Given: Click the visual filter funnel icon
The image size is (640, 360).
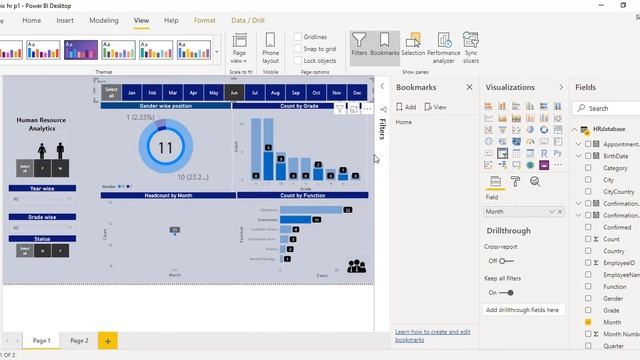Looking at the screenshot, I should (340, 109).
